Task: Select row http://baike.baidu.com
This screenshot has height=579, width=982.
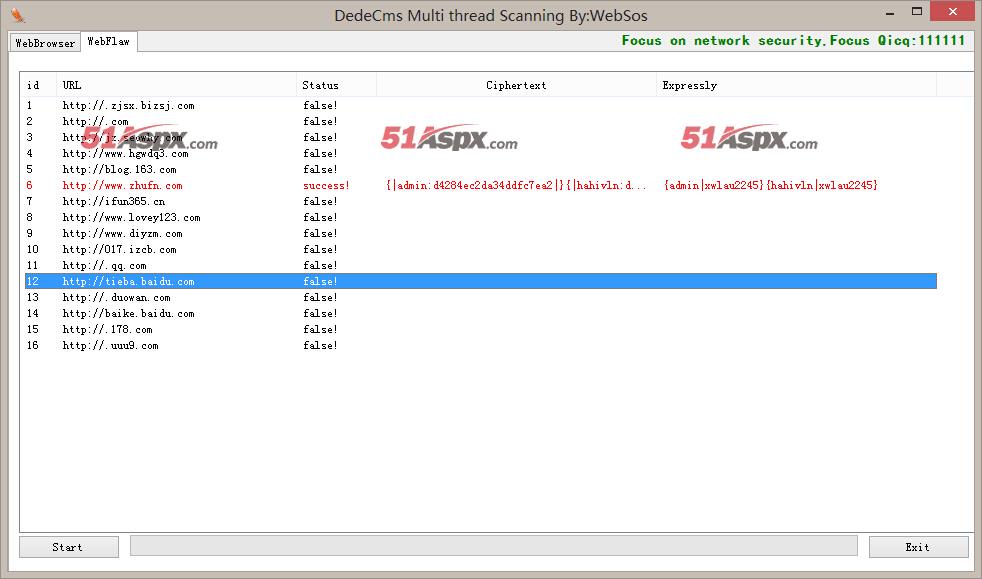Action: [x=480, y=313]
